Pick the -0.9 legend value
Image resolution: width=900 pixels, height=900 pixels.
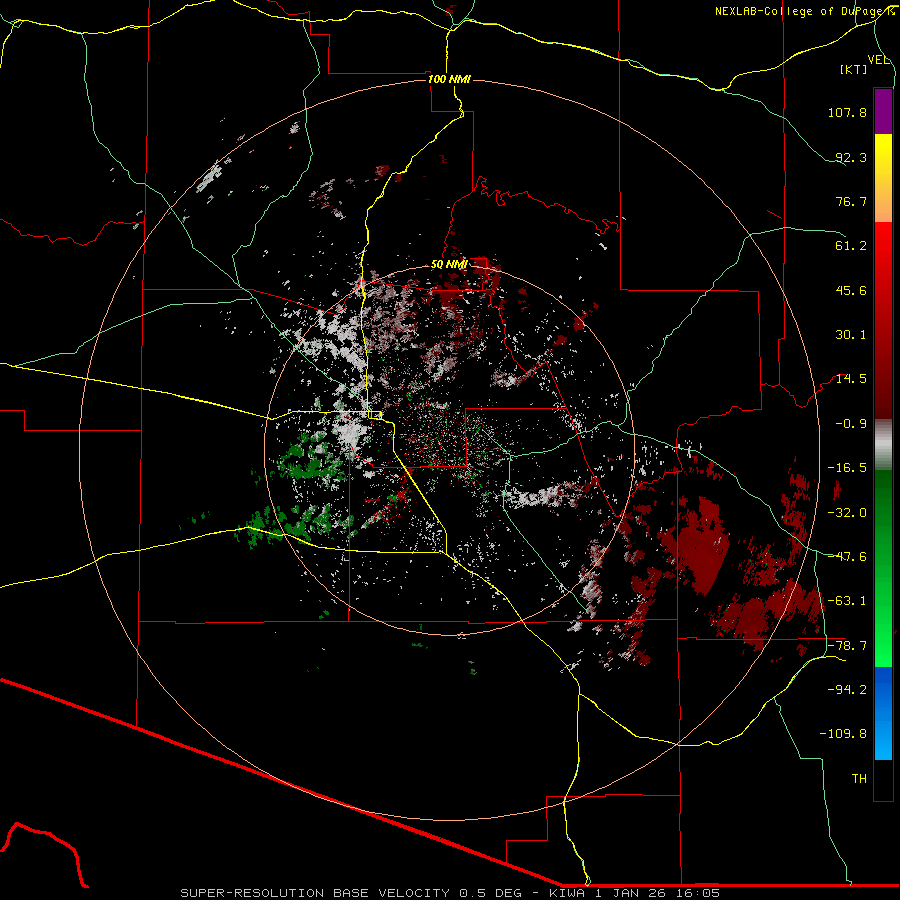(851, 424)
